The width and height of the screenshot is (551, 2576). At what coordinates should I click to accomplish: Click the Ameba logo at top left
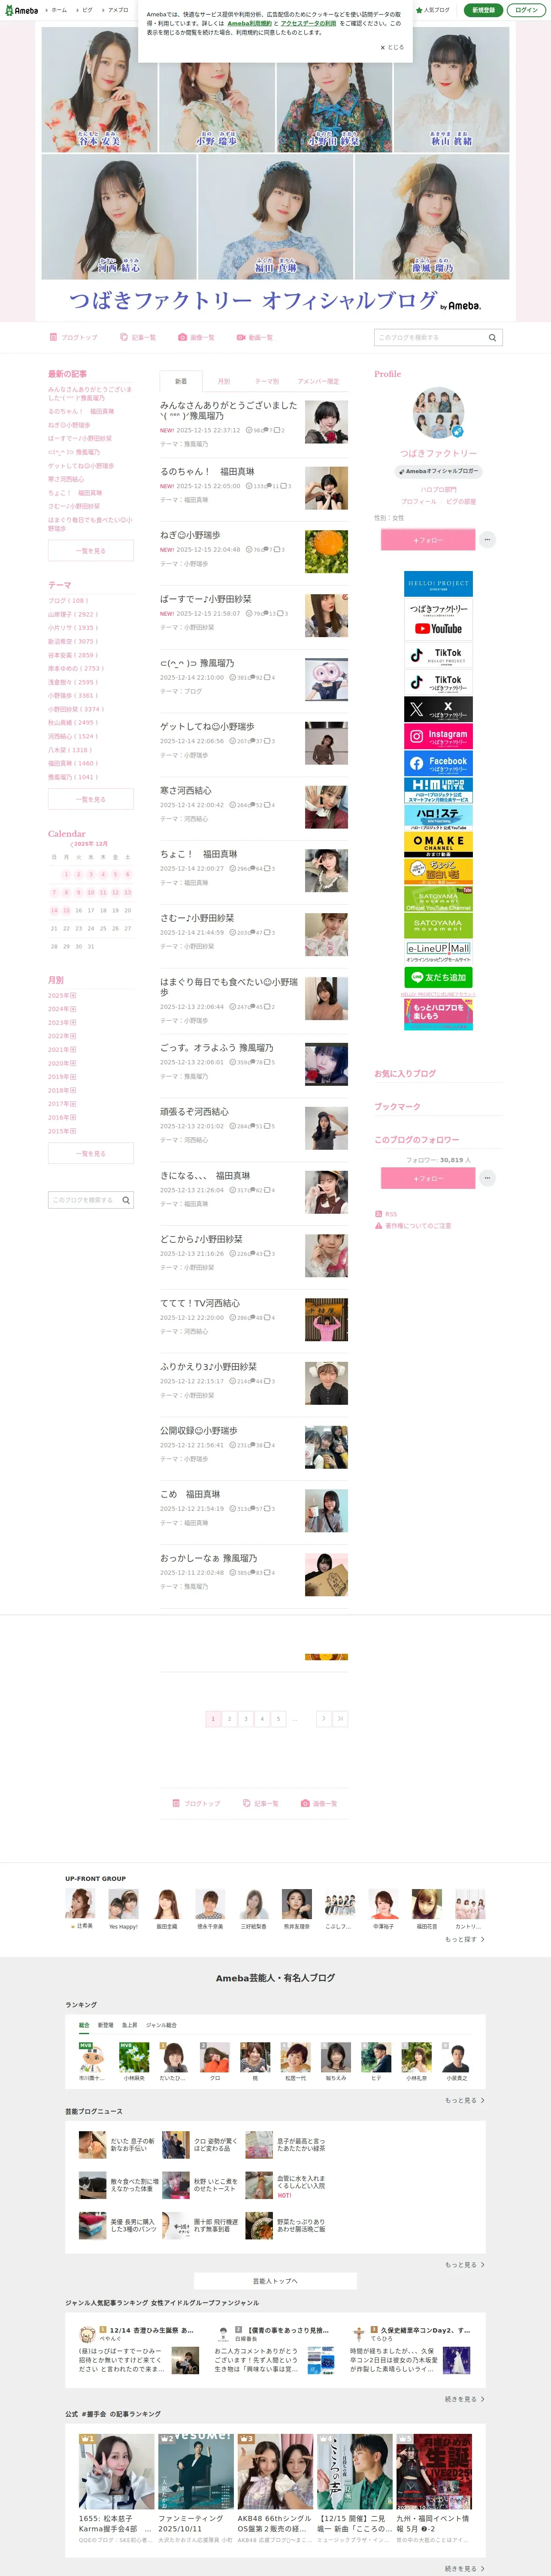(21, 10)
